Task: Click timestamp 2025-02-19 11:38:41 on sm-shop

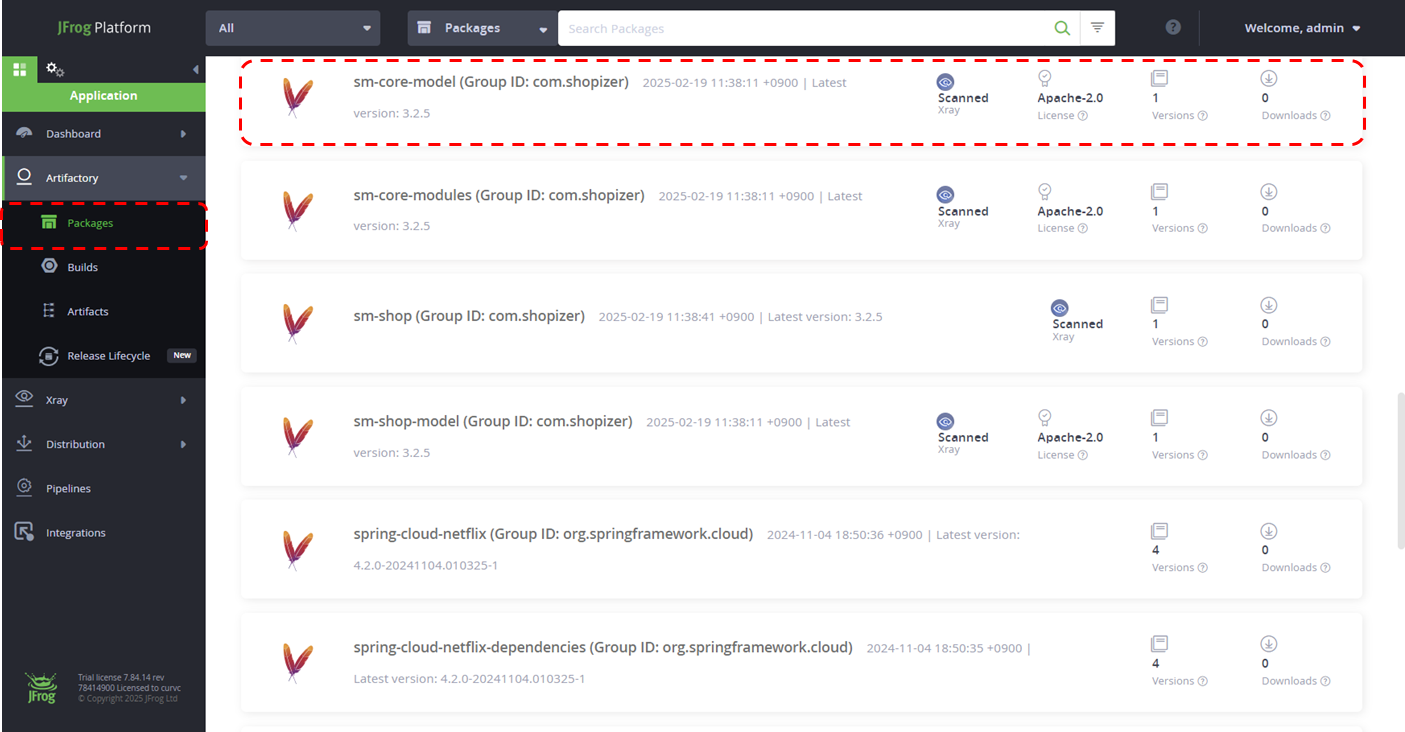Action: 676,317
